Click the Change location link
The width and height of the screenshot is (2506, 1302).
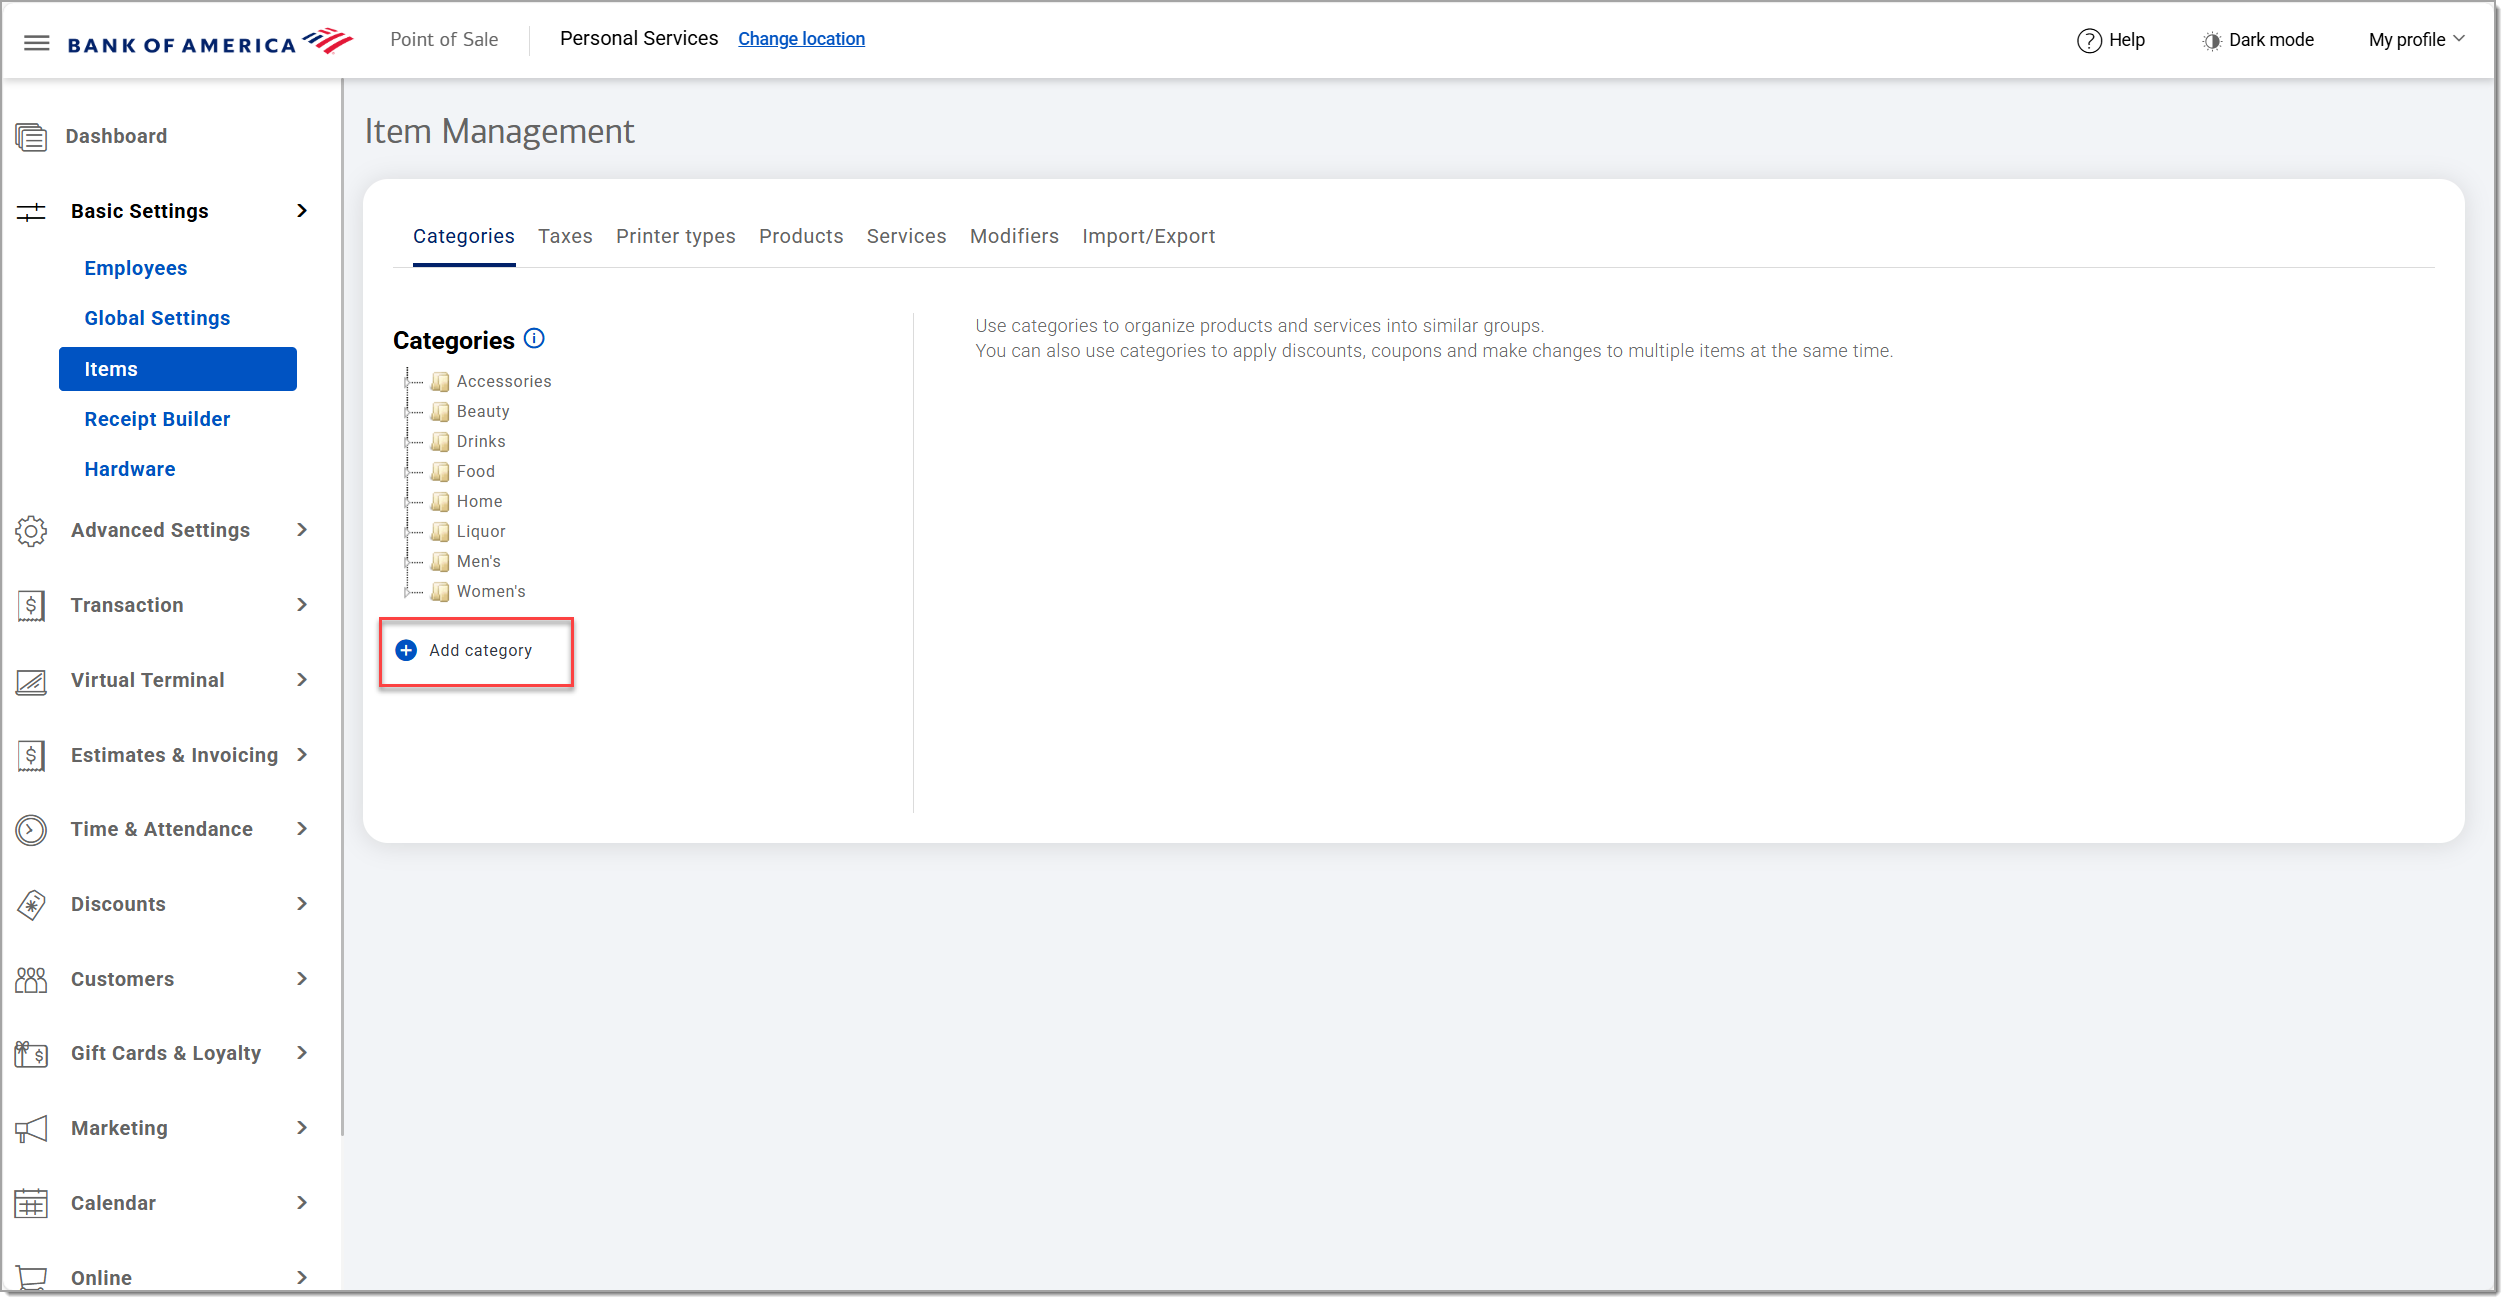coord(801,39)
